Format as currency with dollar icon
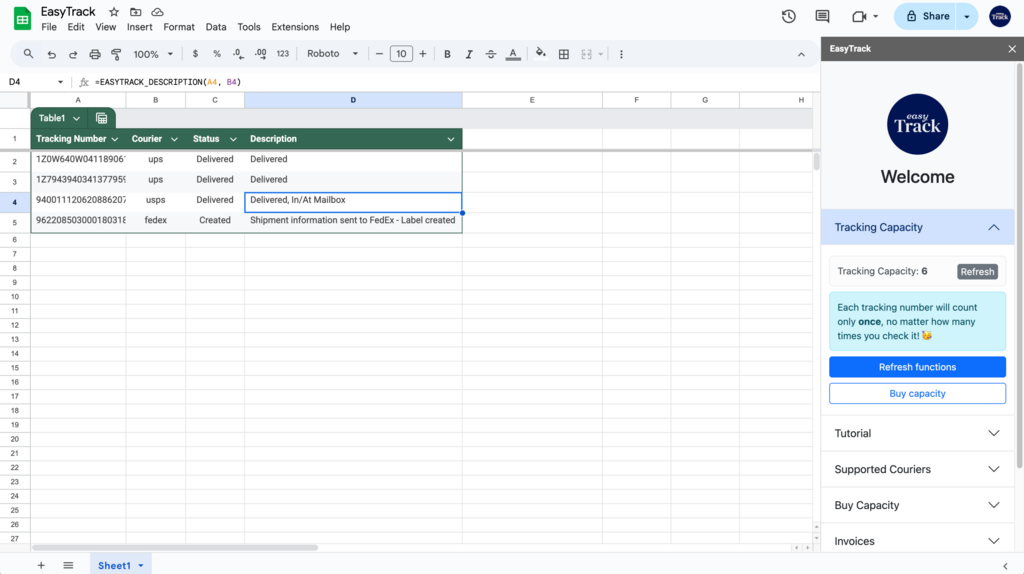Viewport: 1024px width, 574px height. 195,54
